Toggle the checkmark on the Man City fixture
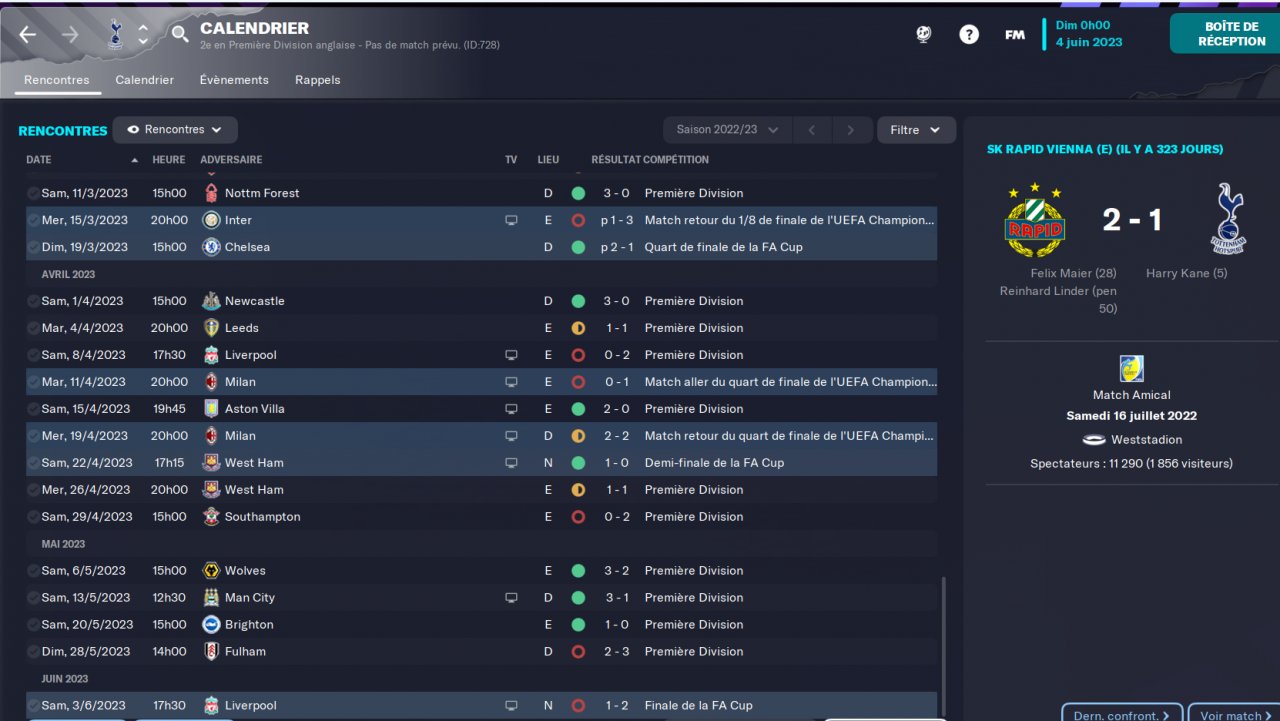Image resolution: width=1280 pixels, height=721 pixels. click(x=33, y=598)
